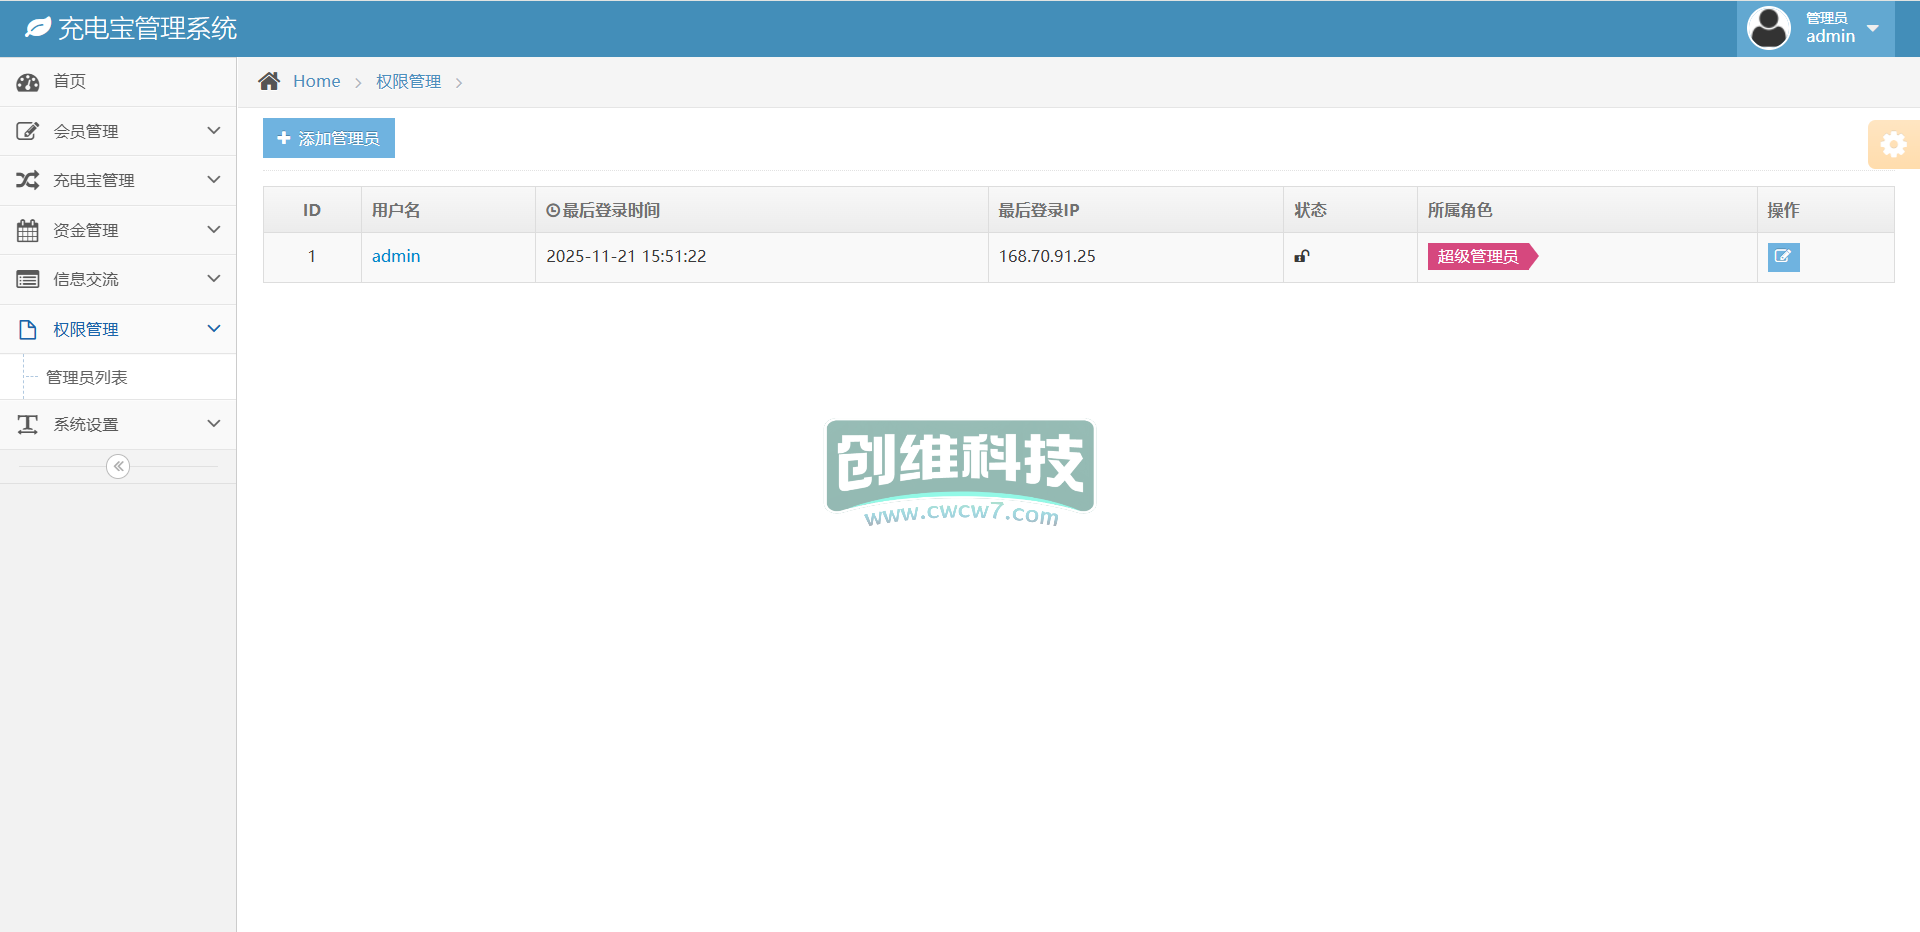Screen dimensions: 1920x932
Task: Expand the 会员管理 menu chevron
Action: point(213,131)
